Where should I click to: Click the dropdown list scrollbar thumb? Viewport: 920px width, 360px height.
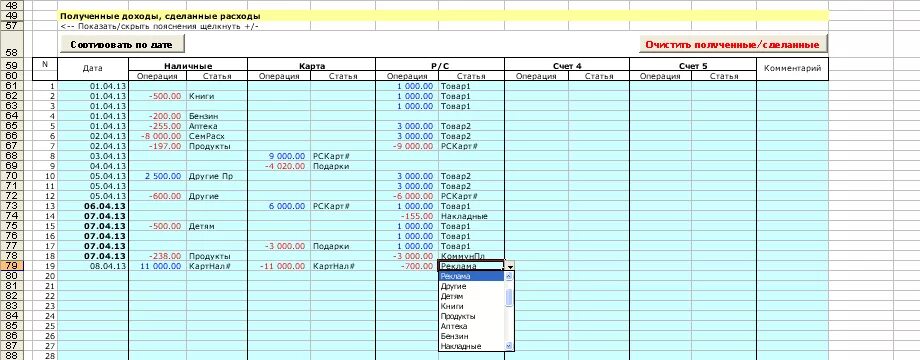pos(509,297)
